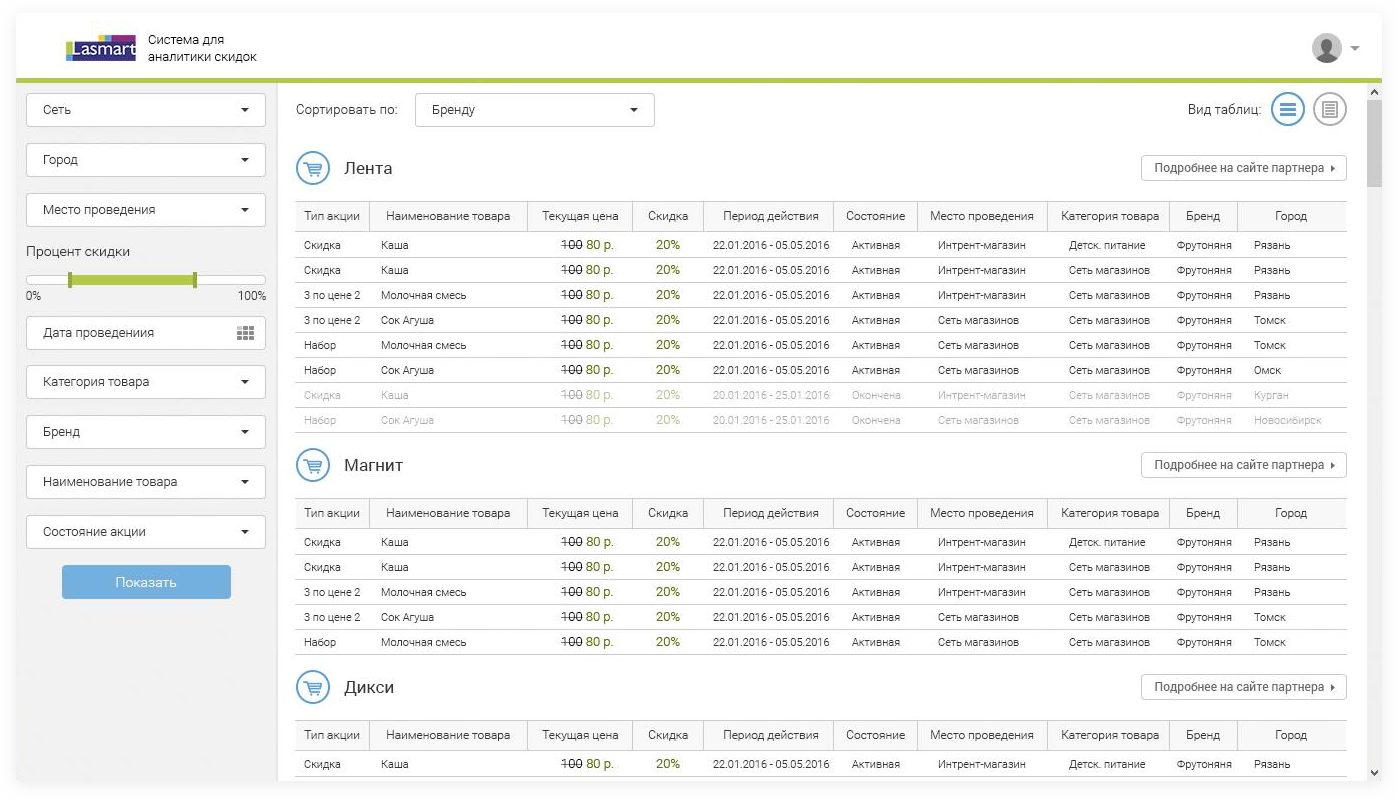The width and height of the screenshot is (1398, 800).
Task: Select Детск. питание cell in Лента table
Action: [x=1107, y=245]
